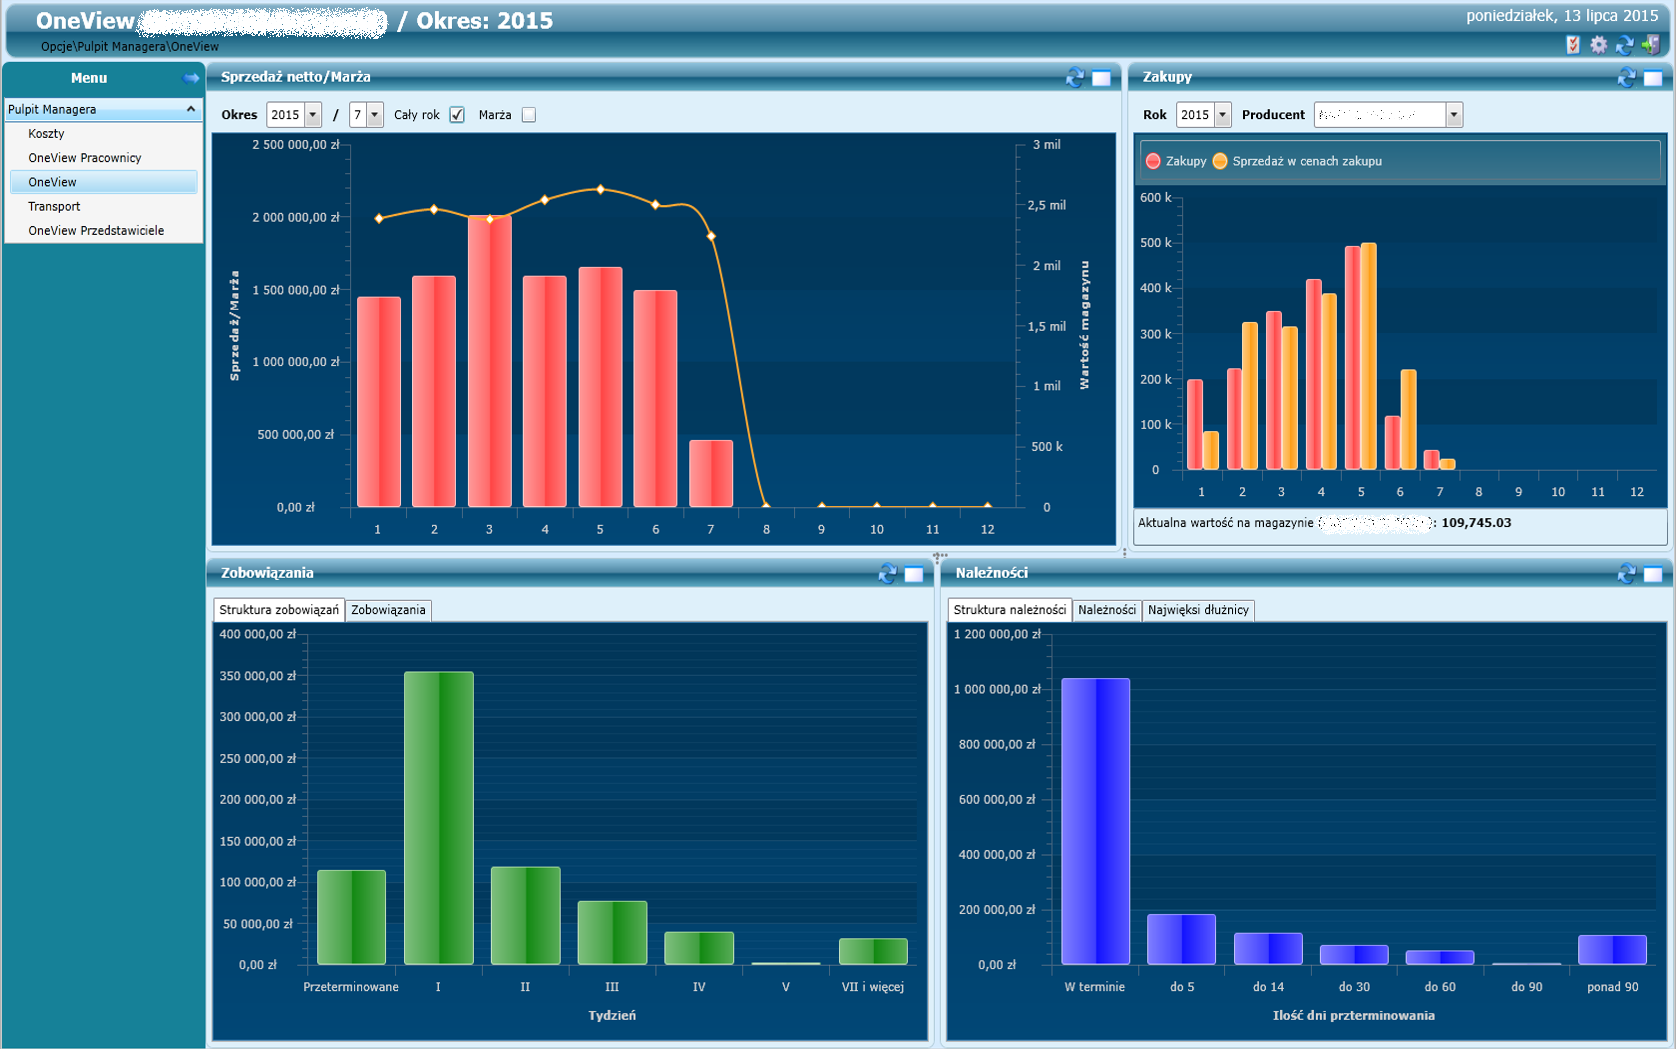Open the Producent dropdown
Viewport: 1676px width, 1049px height.
tap(1454, 115)
